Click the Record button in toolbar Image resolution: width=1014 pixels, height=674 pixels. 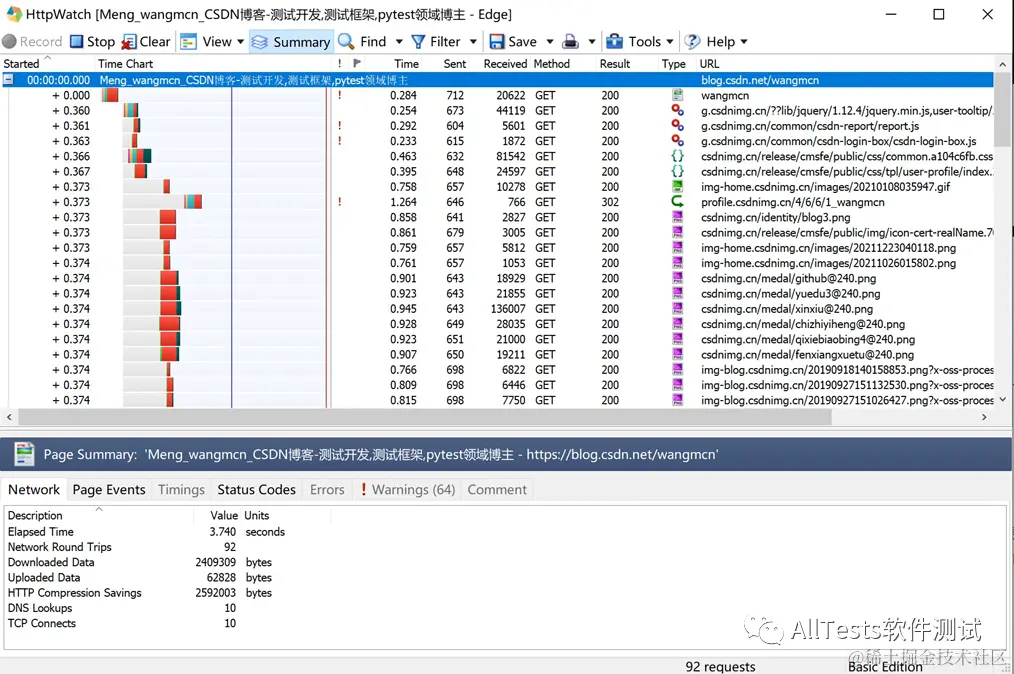32,41
